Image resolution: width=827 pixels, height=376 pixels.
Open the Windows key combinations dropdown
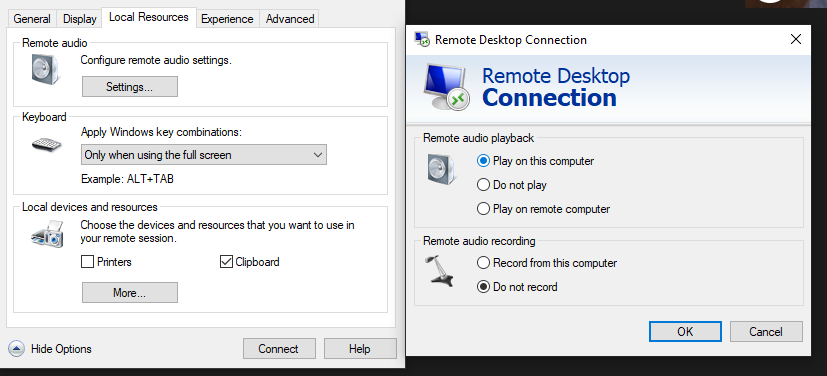[x=204, y=155]
